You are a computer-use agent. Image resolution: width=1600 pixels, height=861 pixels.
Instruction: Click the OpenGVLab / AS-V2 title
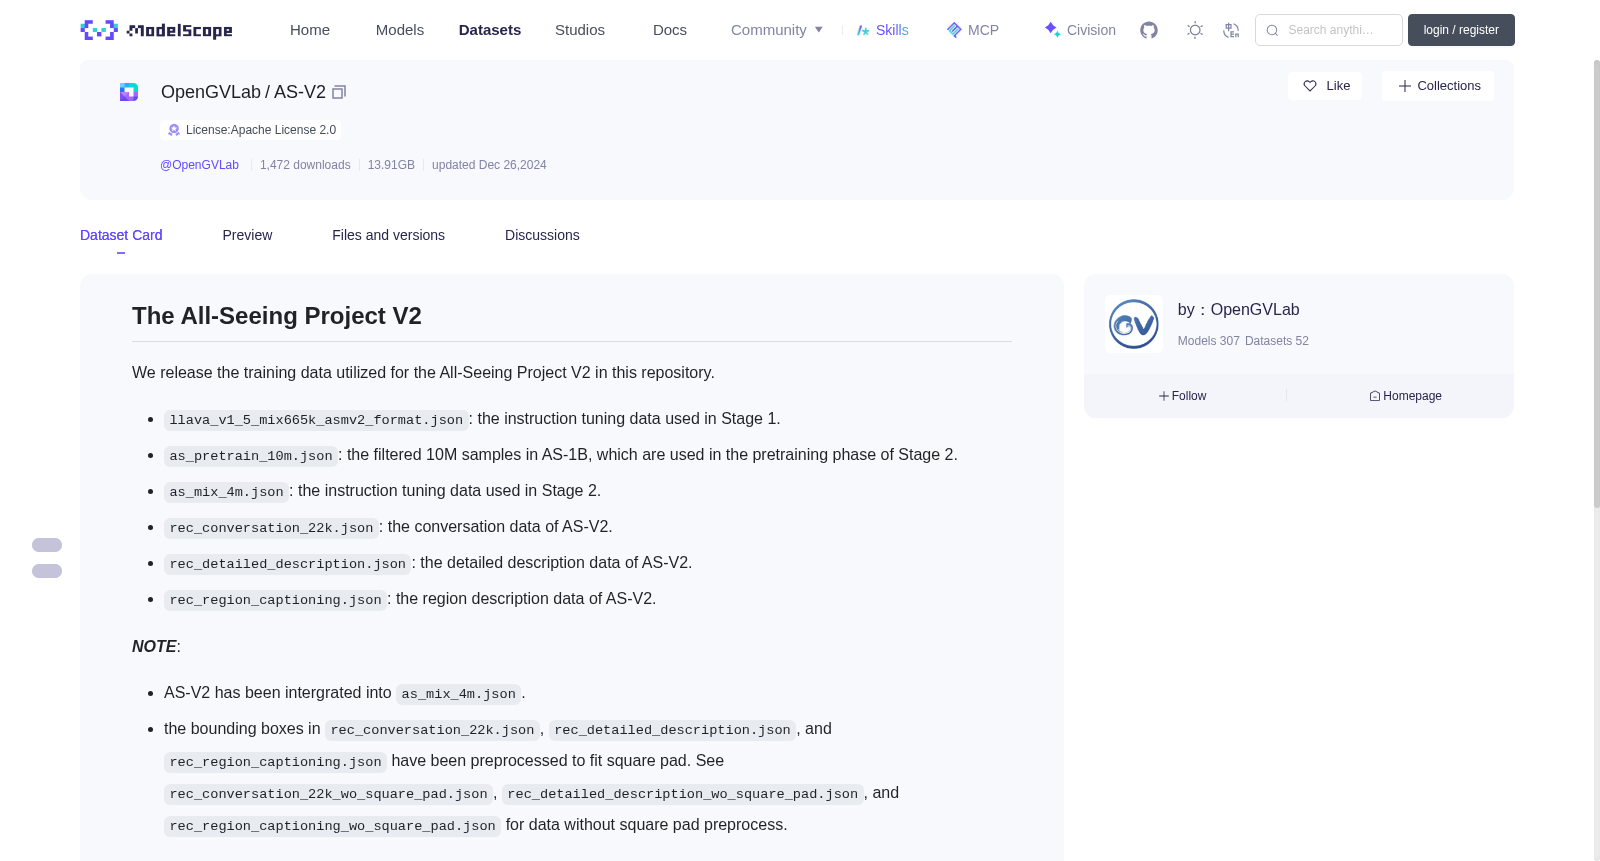coord(243,92)
